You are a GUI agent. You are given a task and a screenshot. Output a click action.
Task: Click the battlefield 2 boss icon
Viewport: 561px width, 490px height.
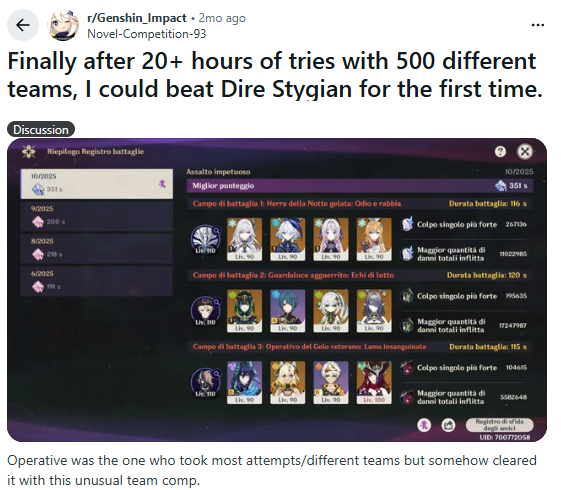(x=205, y=311)
